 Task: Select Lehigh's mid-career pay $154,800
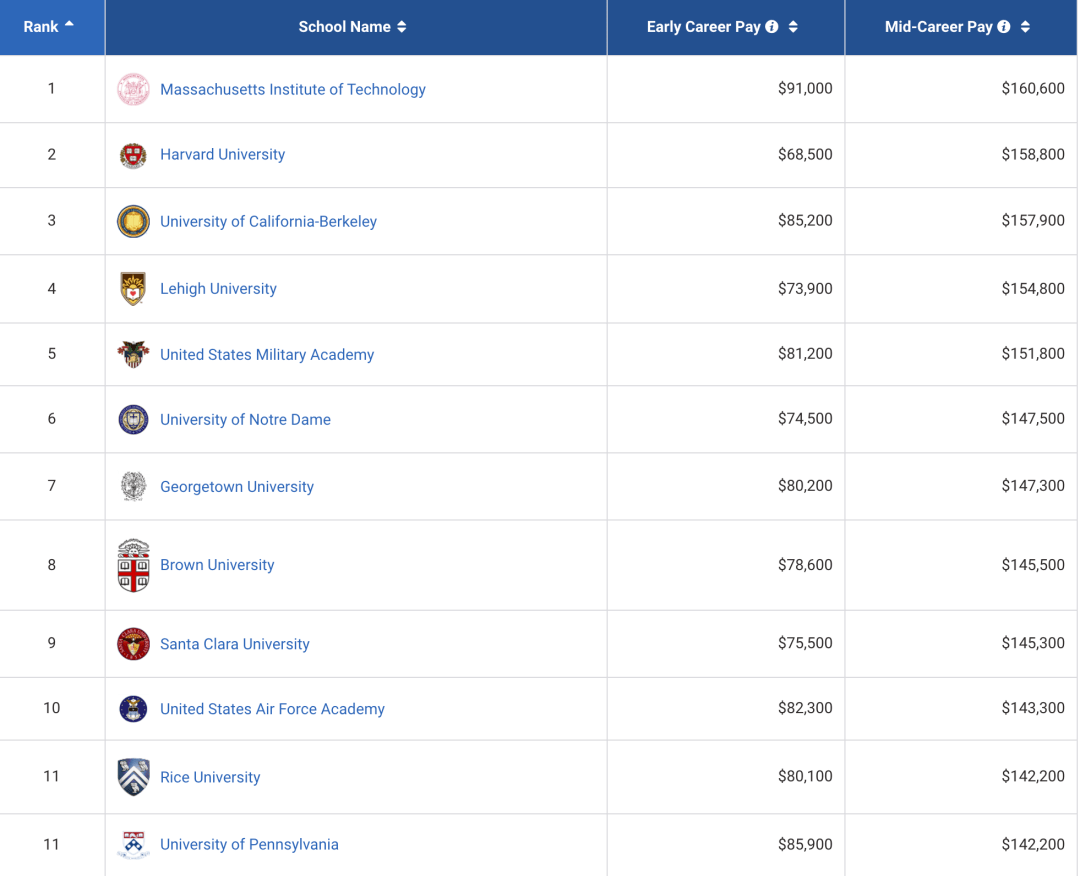[x=1033, y=289]
